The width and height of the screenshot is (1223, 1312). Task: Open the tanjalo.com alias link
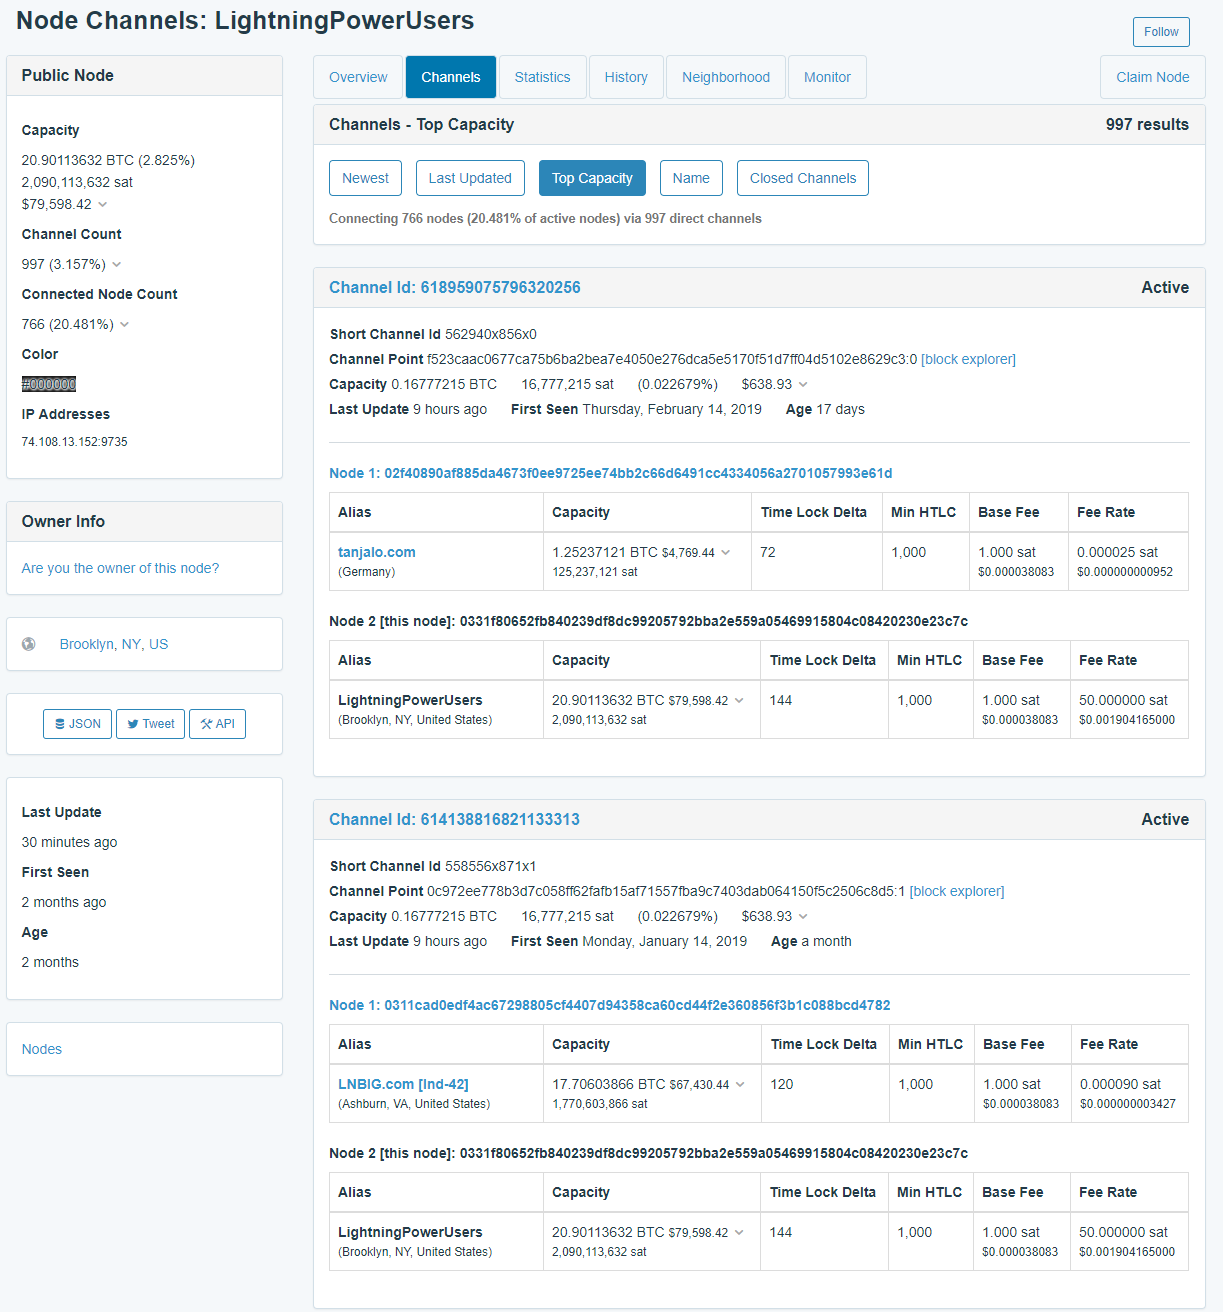[x=377, y=552]
